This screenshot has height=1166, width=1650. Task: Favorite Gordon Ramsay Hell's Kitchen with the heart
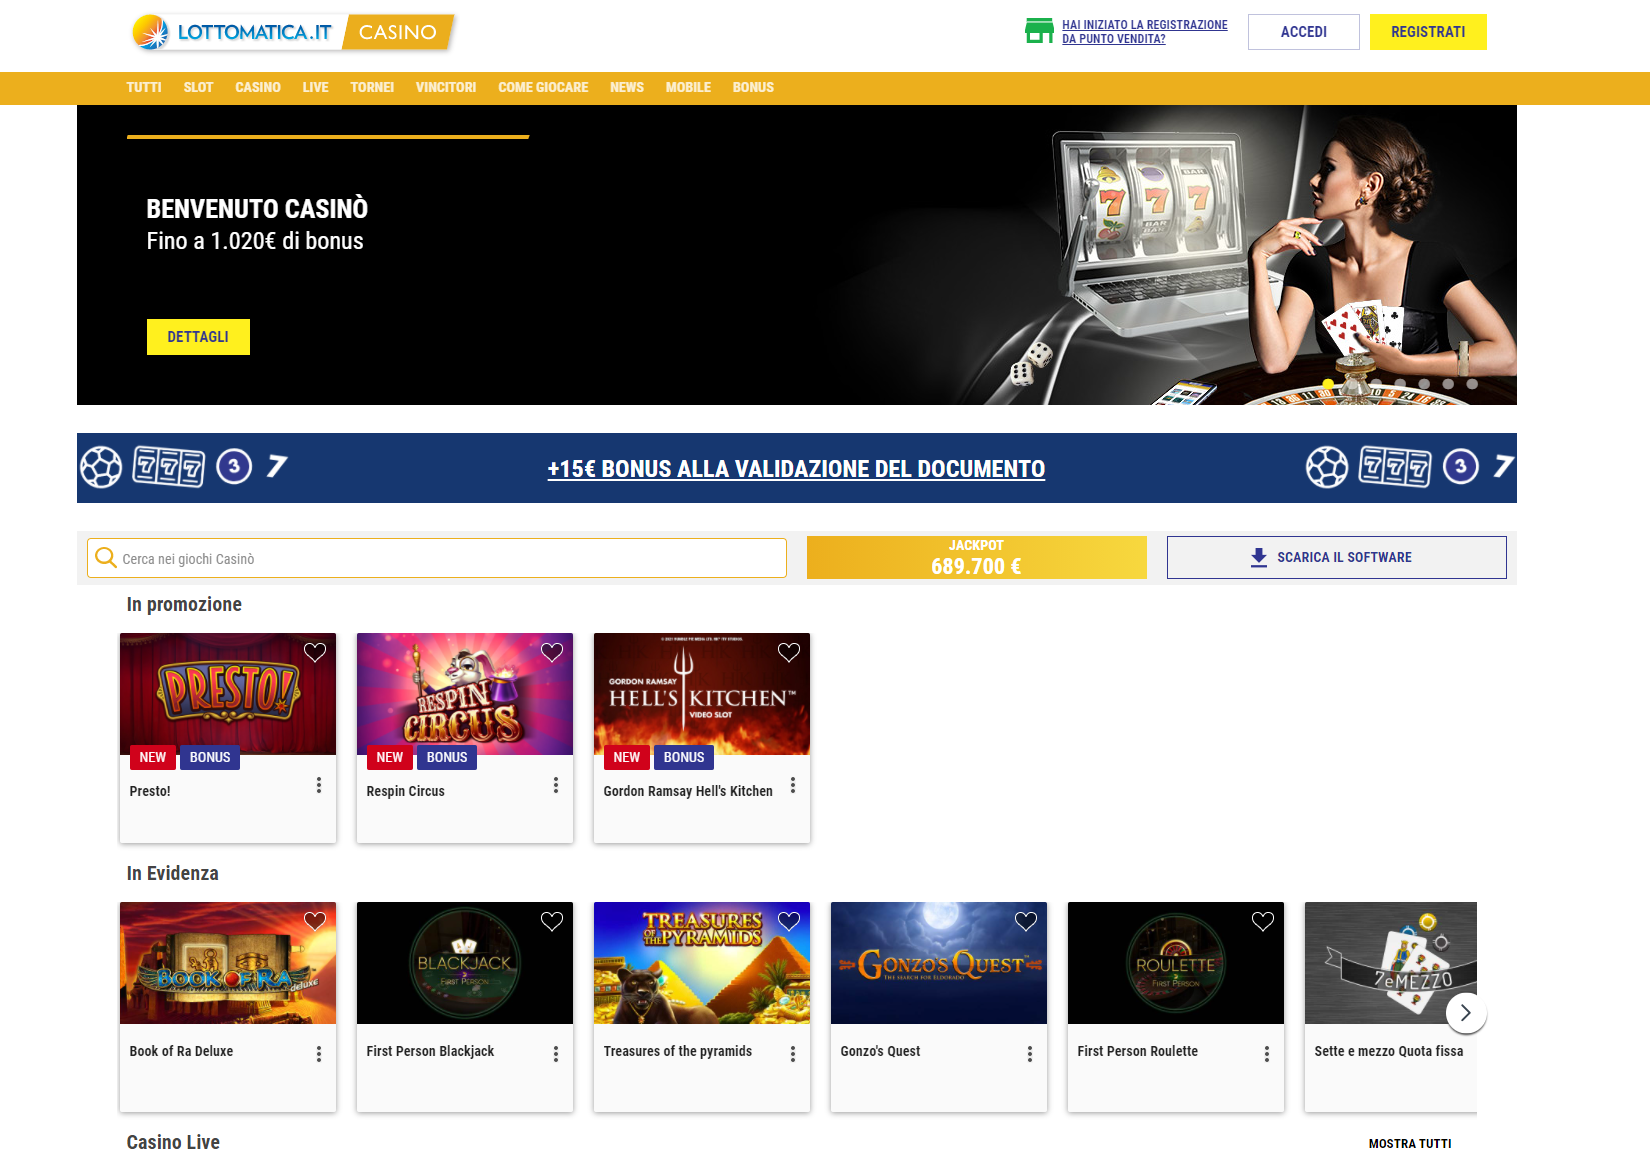[x=789, y=652]
